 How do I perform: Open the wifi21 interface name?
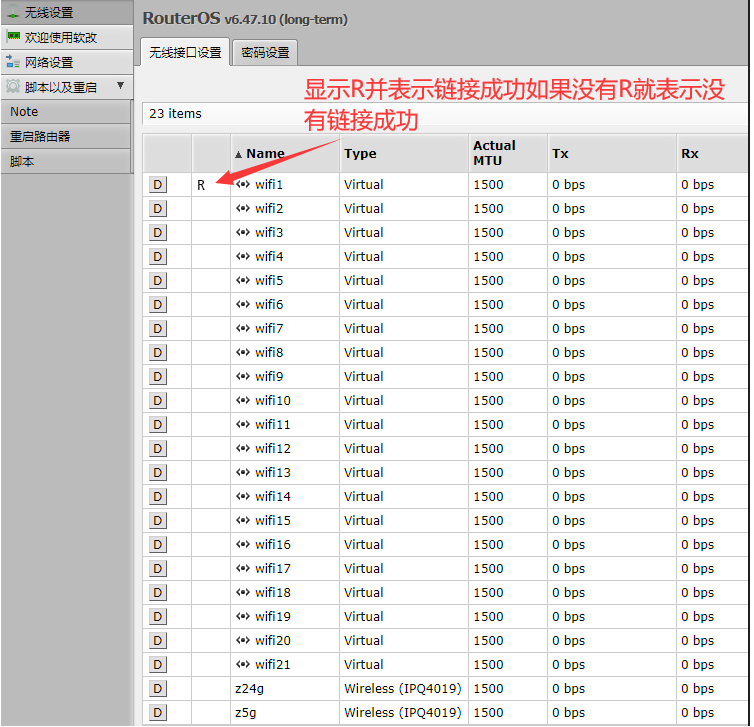pos(273,665)
